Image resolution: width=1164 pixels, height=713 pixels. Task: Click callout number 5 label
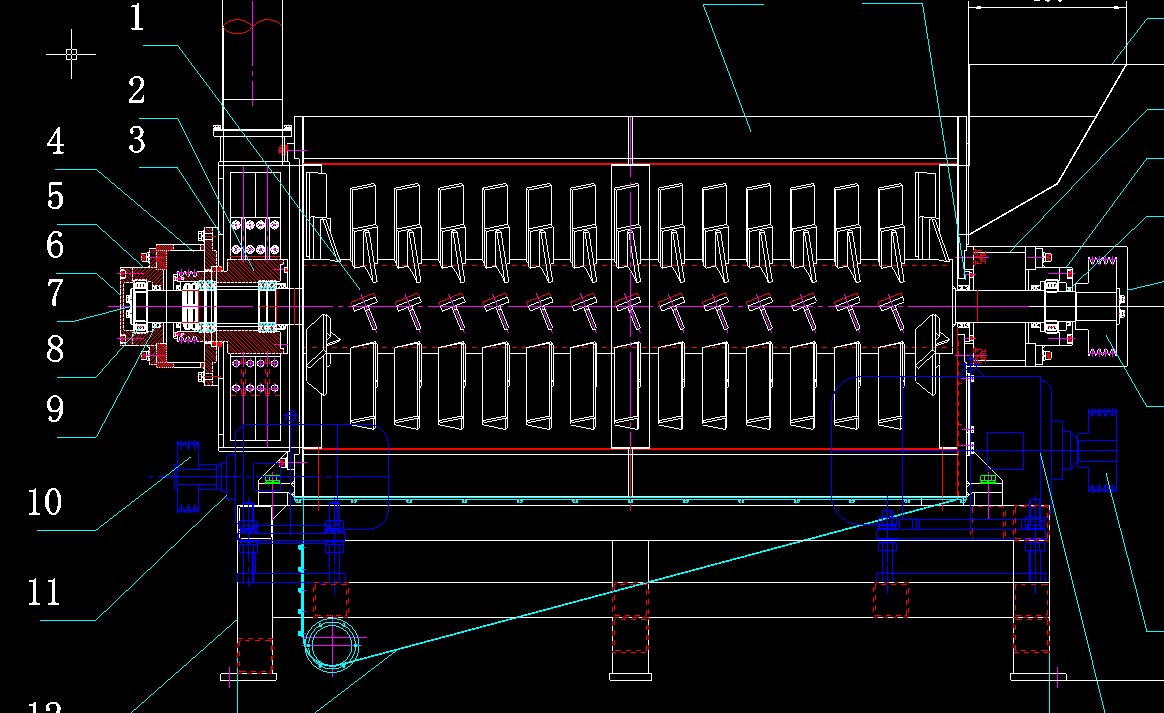tap(55, 195)
